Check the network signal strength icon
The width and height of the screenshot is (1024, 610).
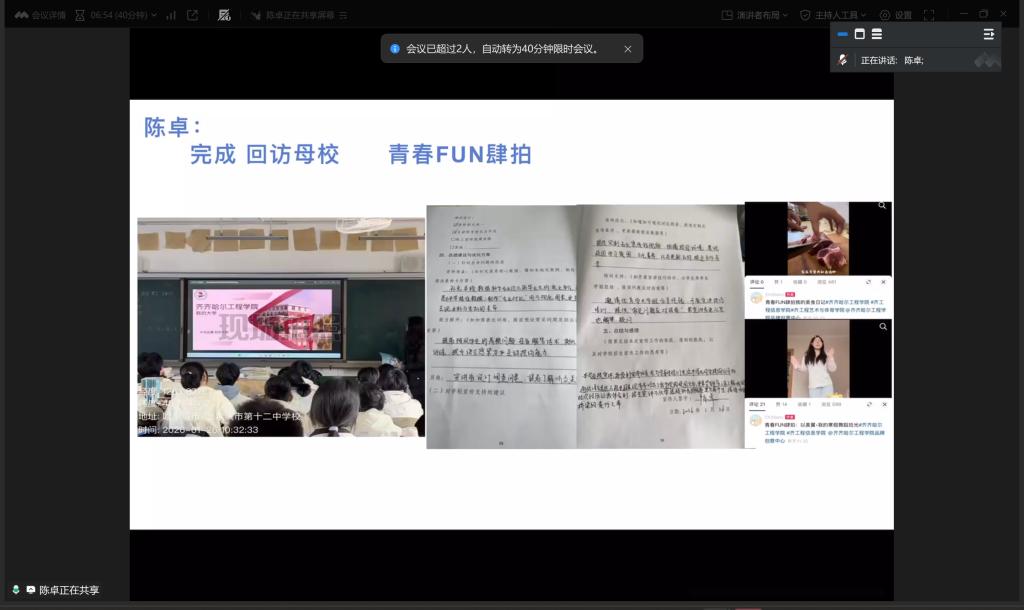(x=171, y=15)
